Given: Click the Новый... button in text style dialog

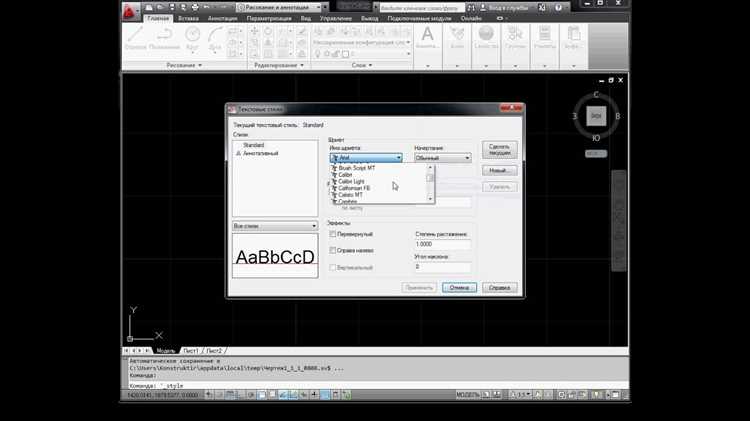Looking at the screenshot, I should click(x=499, y=170).
